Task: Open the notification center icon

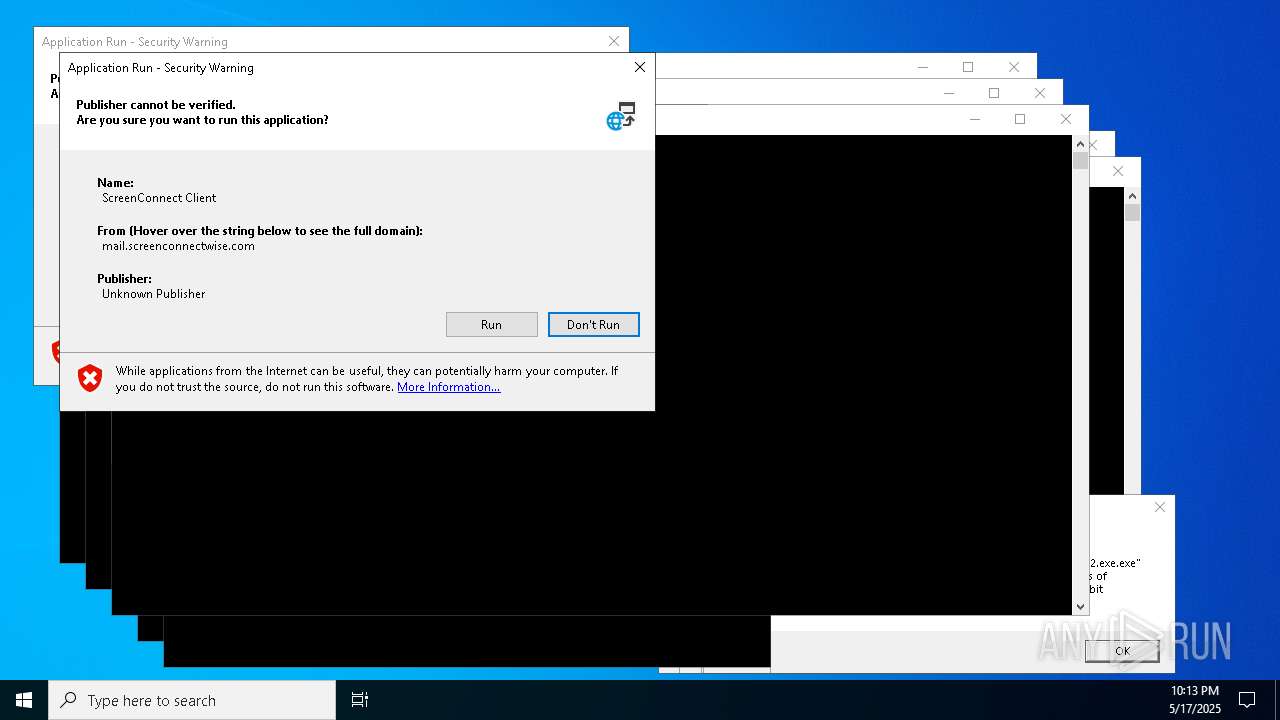Action: [1247, 700]
